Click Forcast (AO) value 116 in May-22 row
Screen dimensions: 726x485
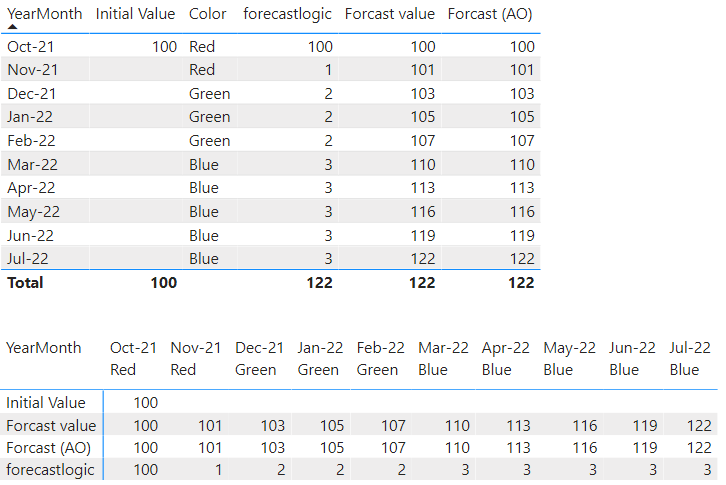(522, 212)
